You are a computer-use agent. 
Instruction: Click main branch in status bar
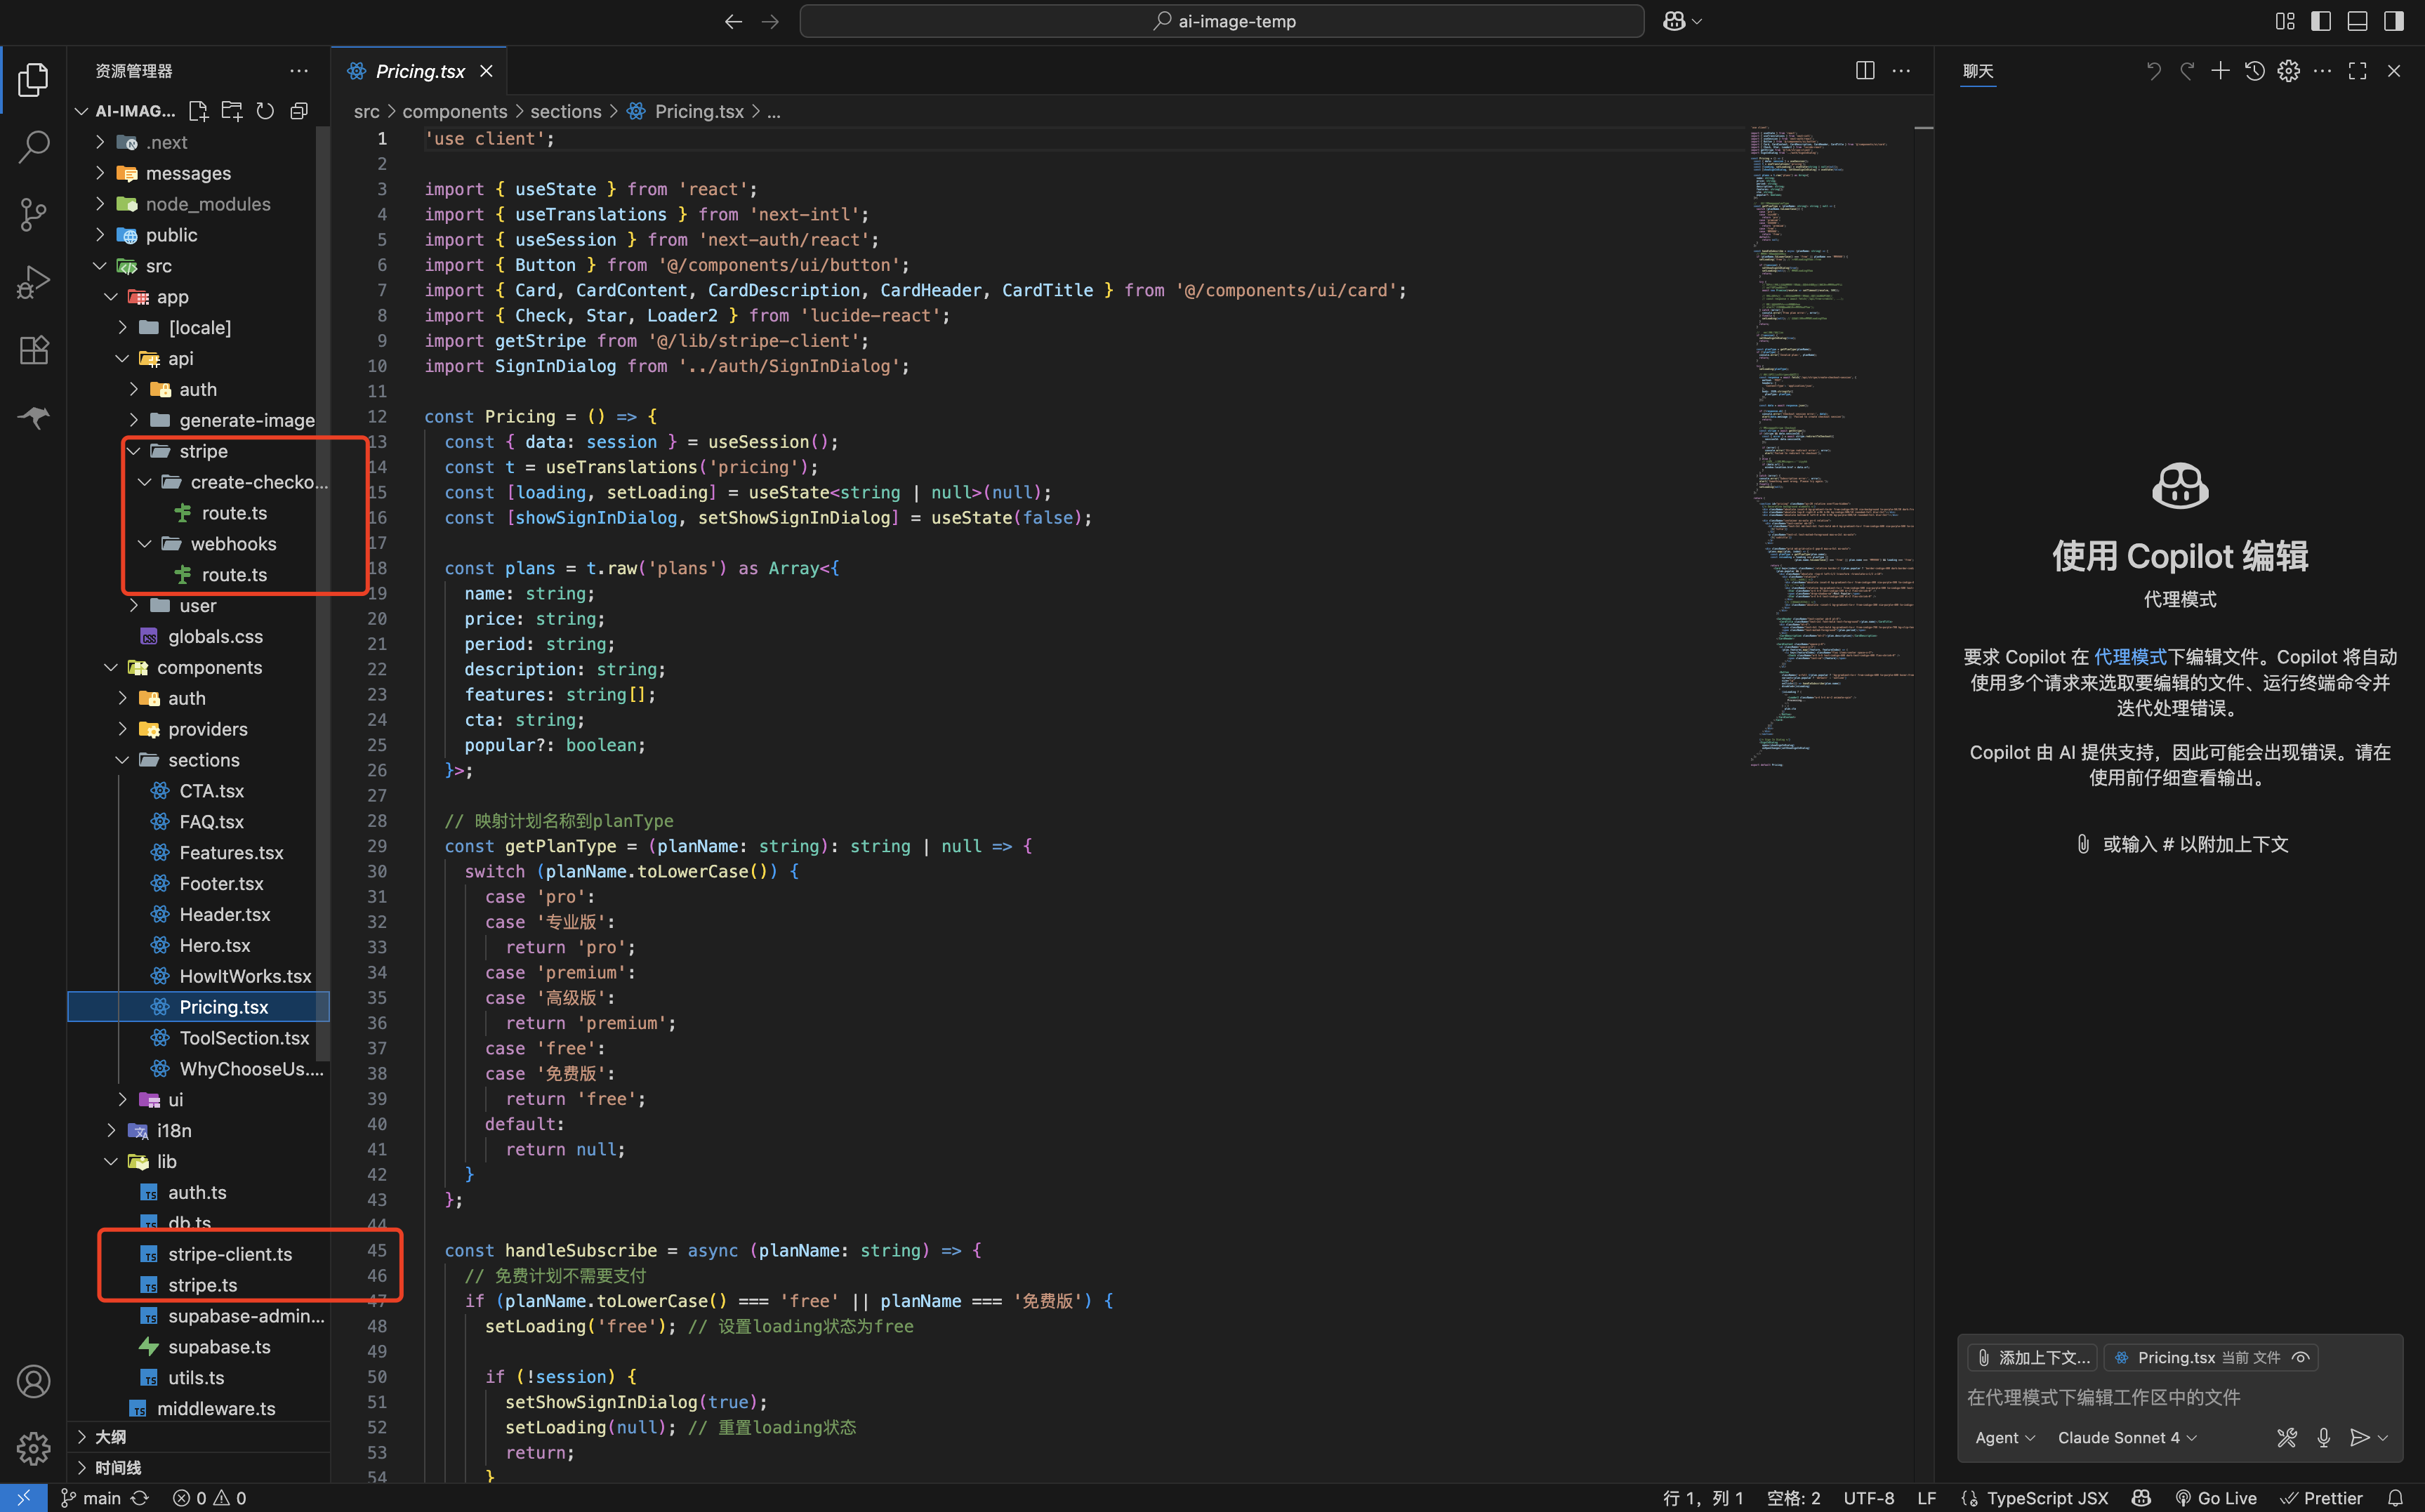(x=91, y=1498)
